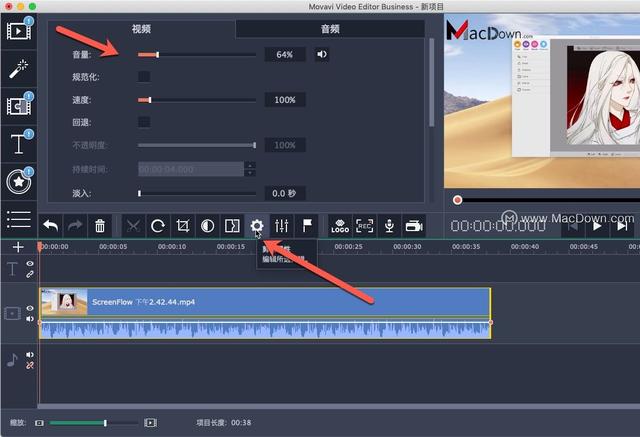The width and height of the screenshot is (640, 437).
Task: Open the Audio equalizer sliders icon
Action: (x=282, y=226)
